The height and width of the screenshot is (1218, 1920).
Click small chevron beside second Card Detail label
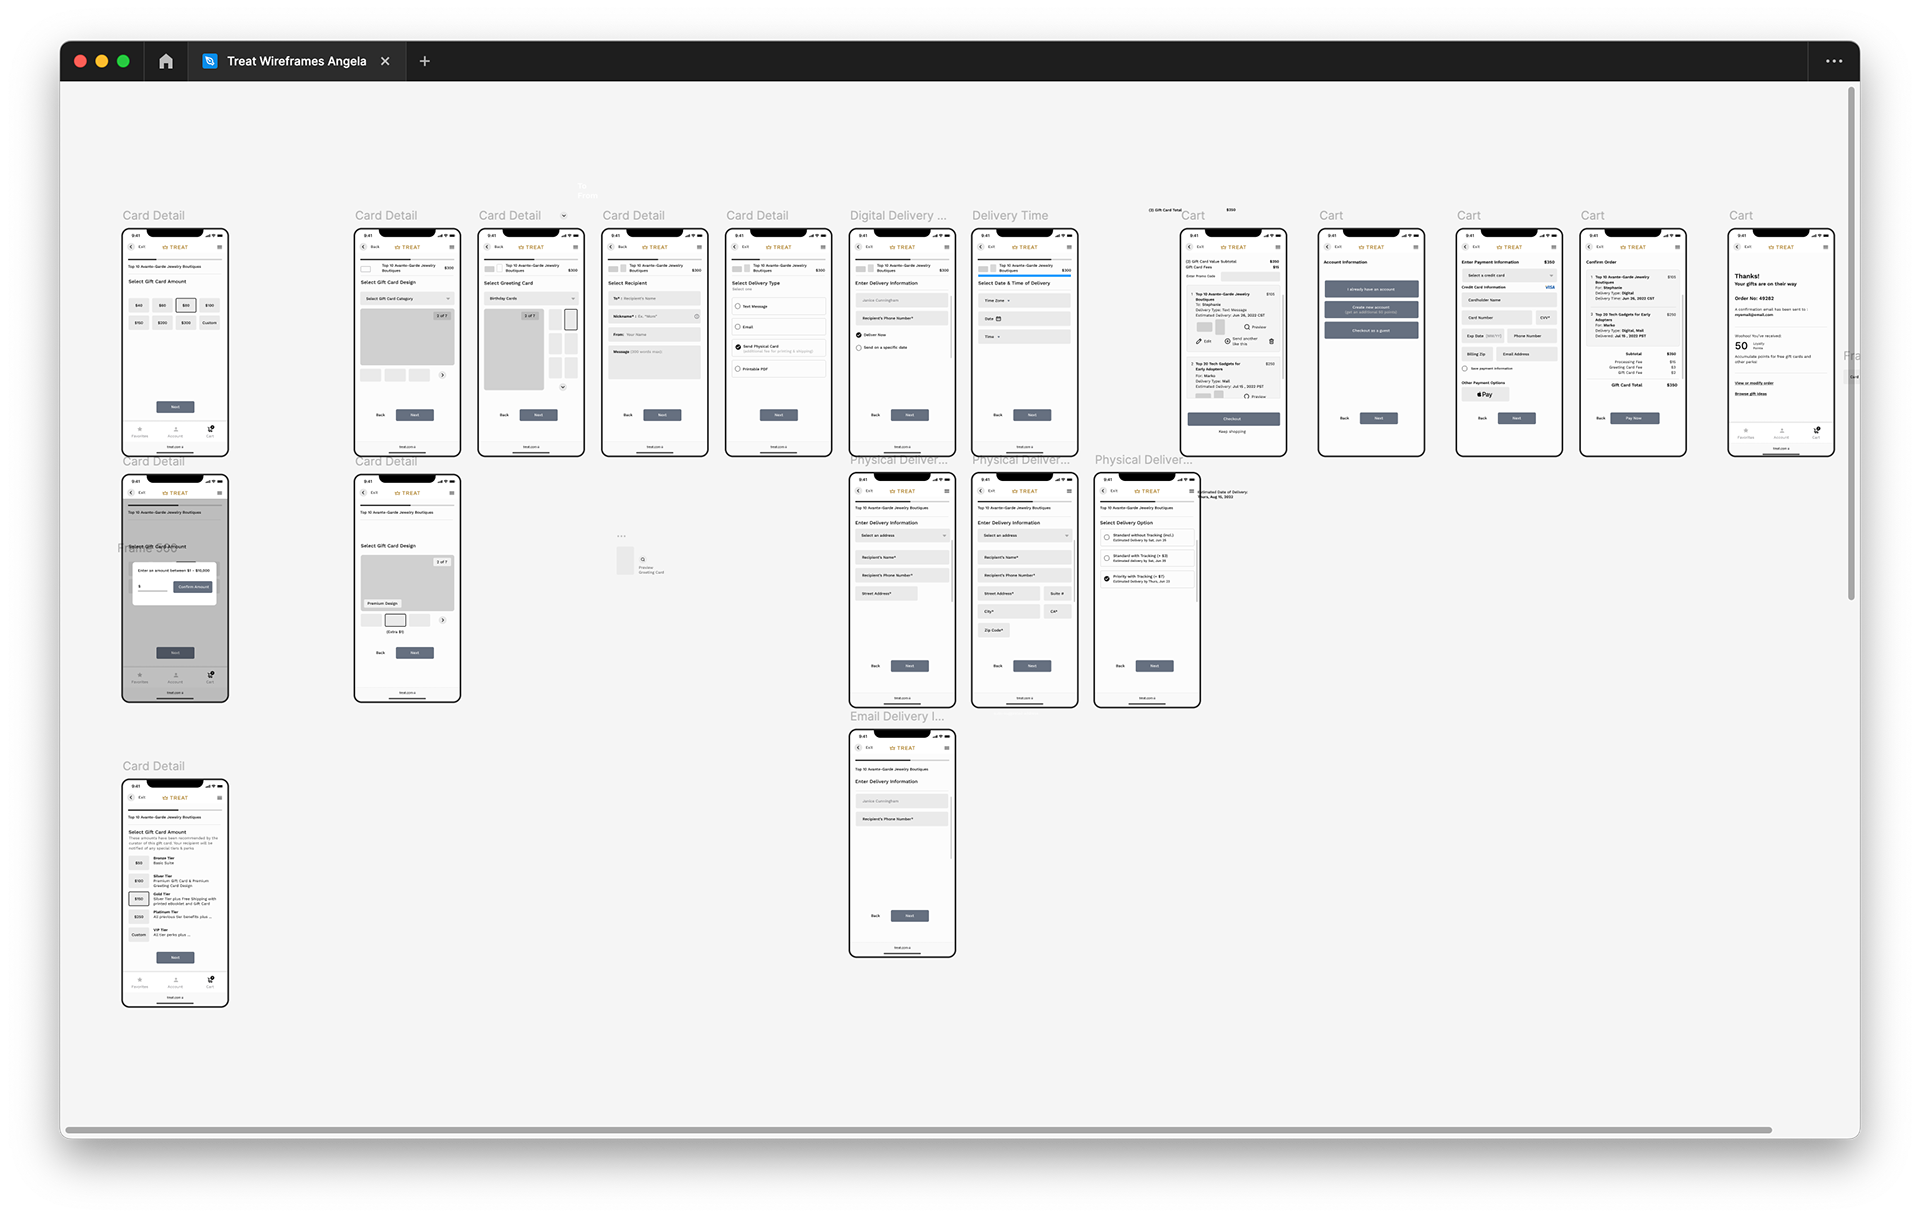tap(564, 216)
